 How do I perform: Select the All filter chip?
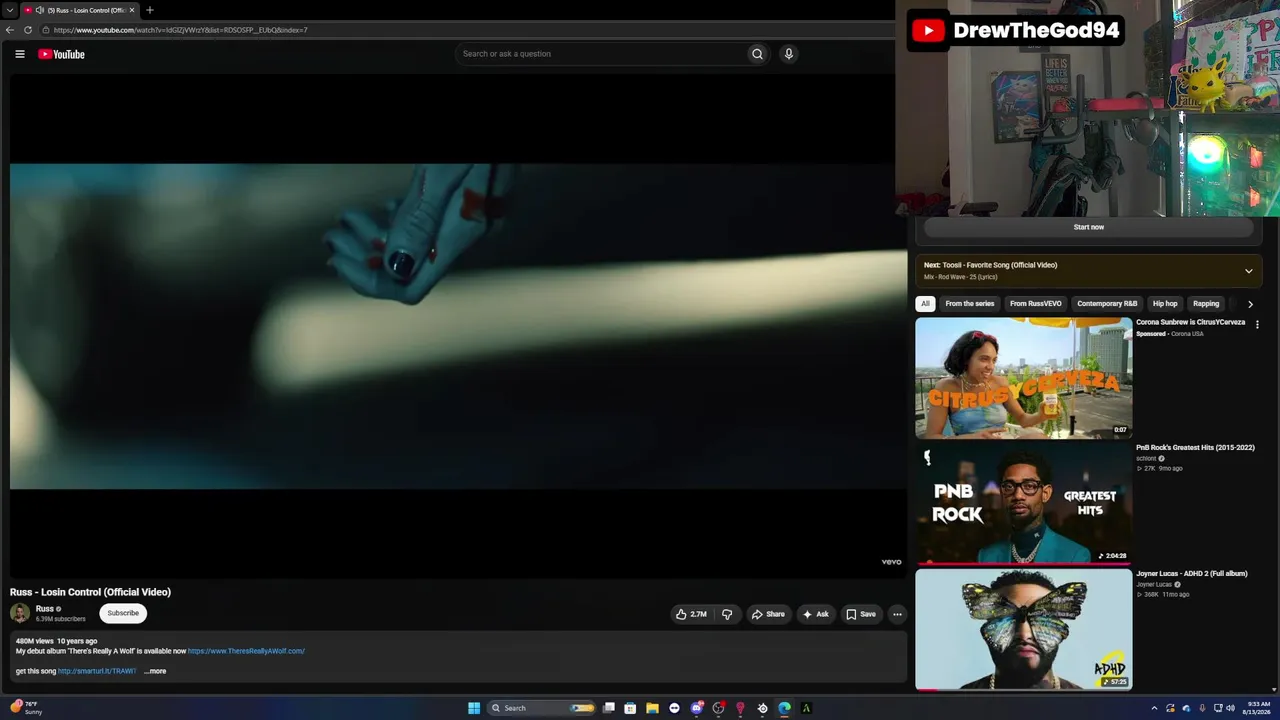click(x=925, y=304)
